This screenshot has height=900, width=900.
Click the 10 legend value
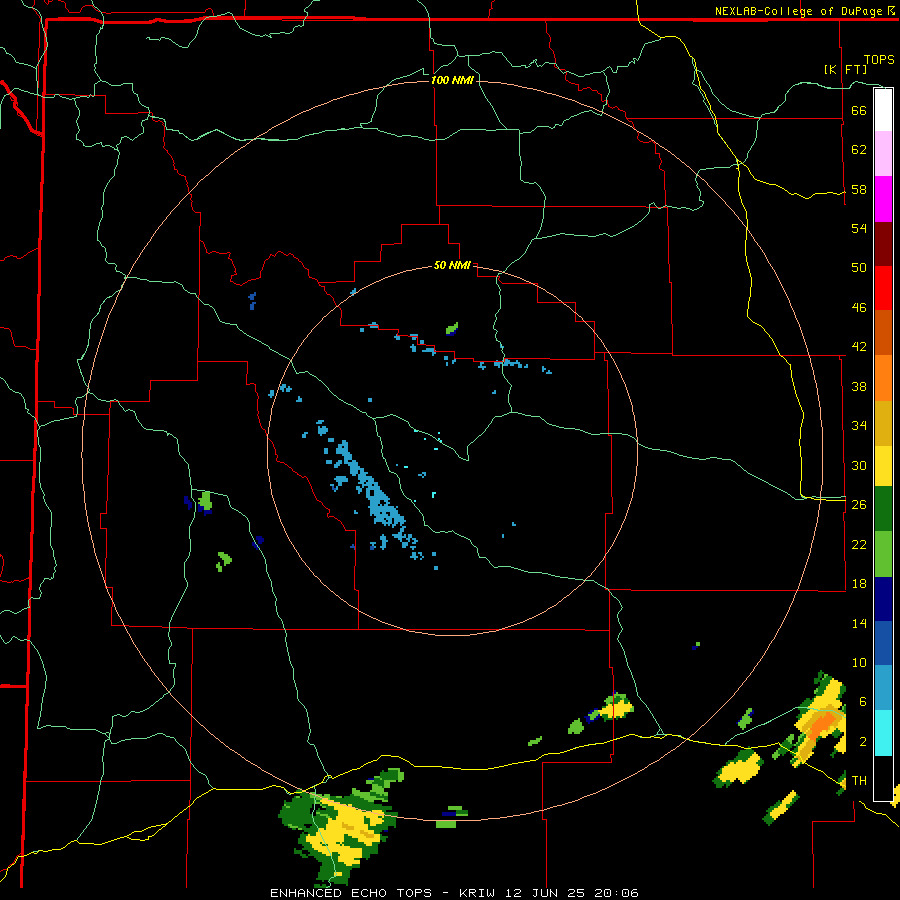(x=859, y=662)
